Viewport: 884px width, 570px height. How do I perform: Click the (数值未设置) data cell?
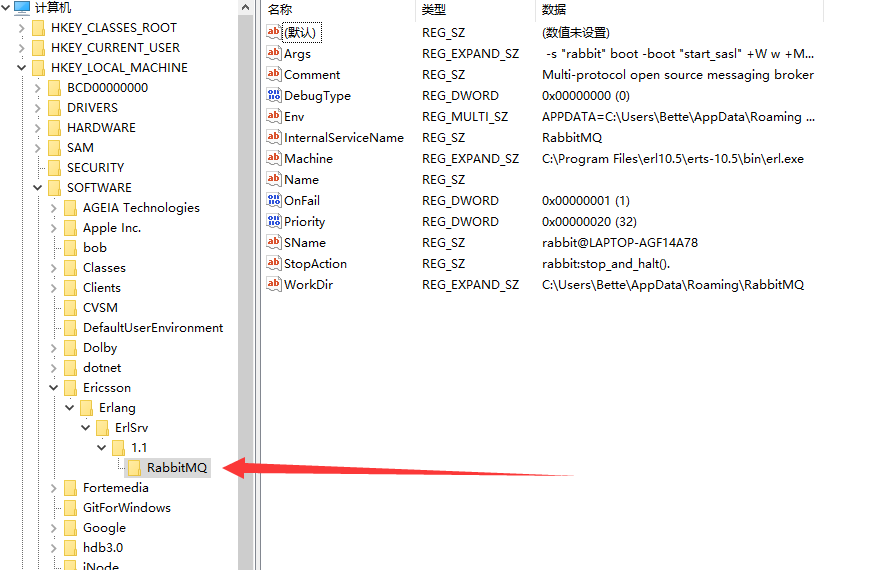(576, 33)
